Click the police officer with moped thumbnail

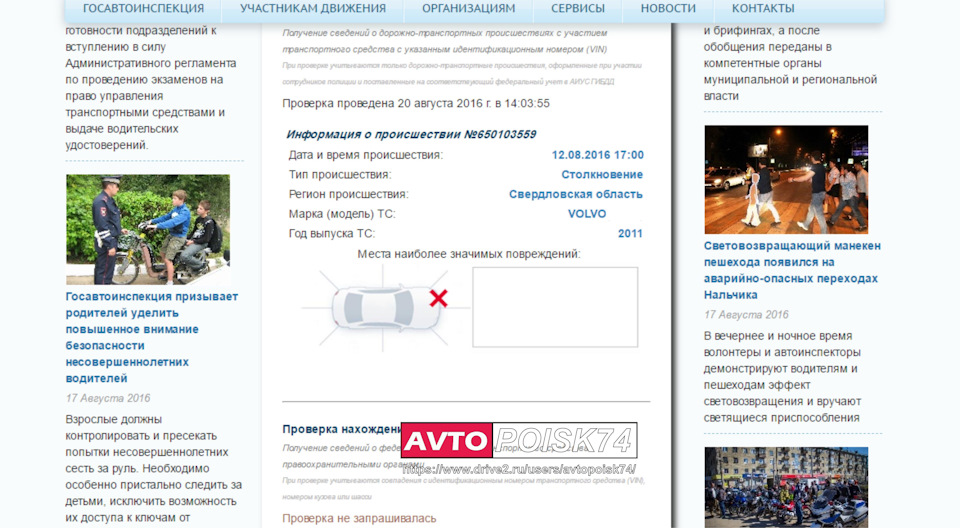click(x=148, y=229)
